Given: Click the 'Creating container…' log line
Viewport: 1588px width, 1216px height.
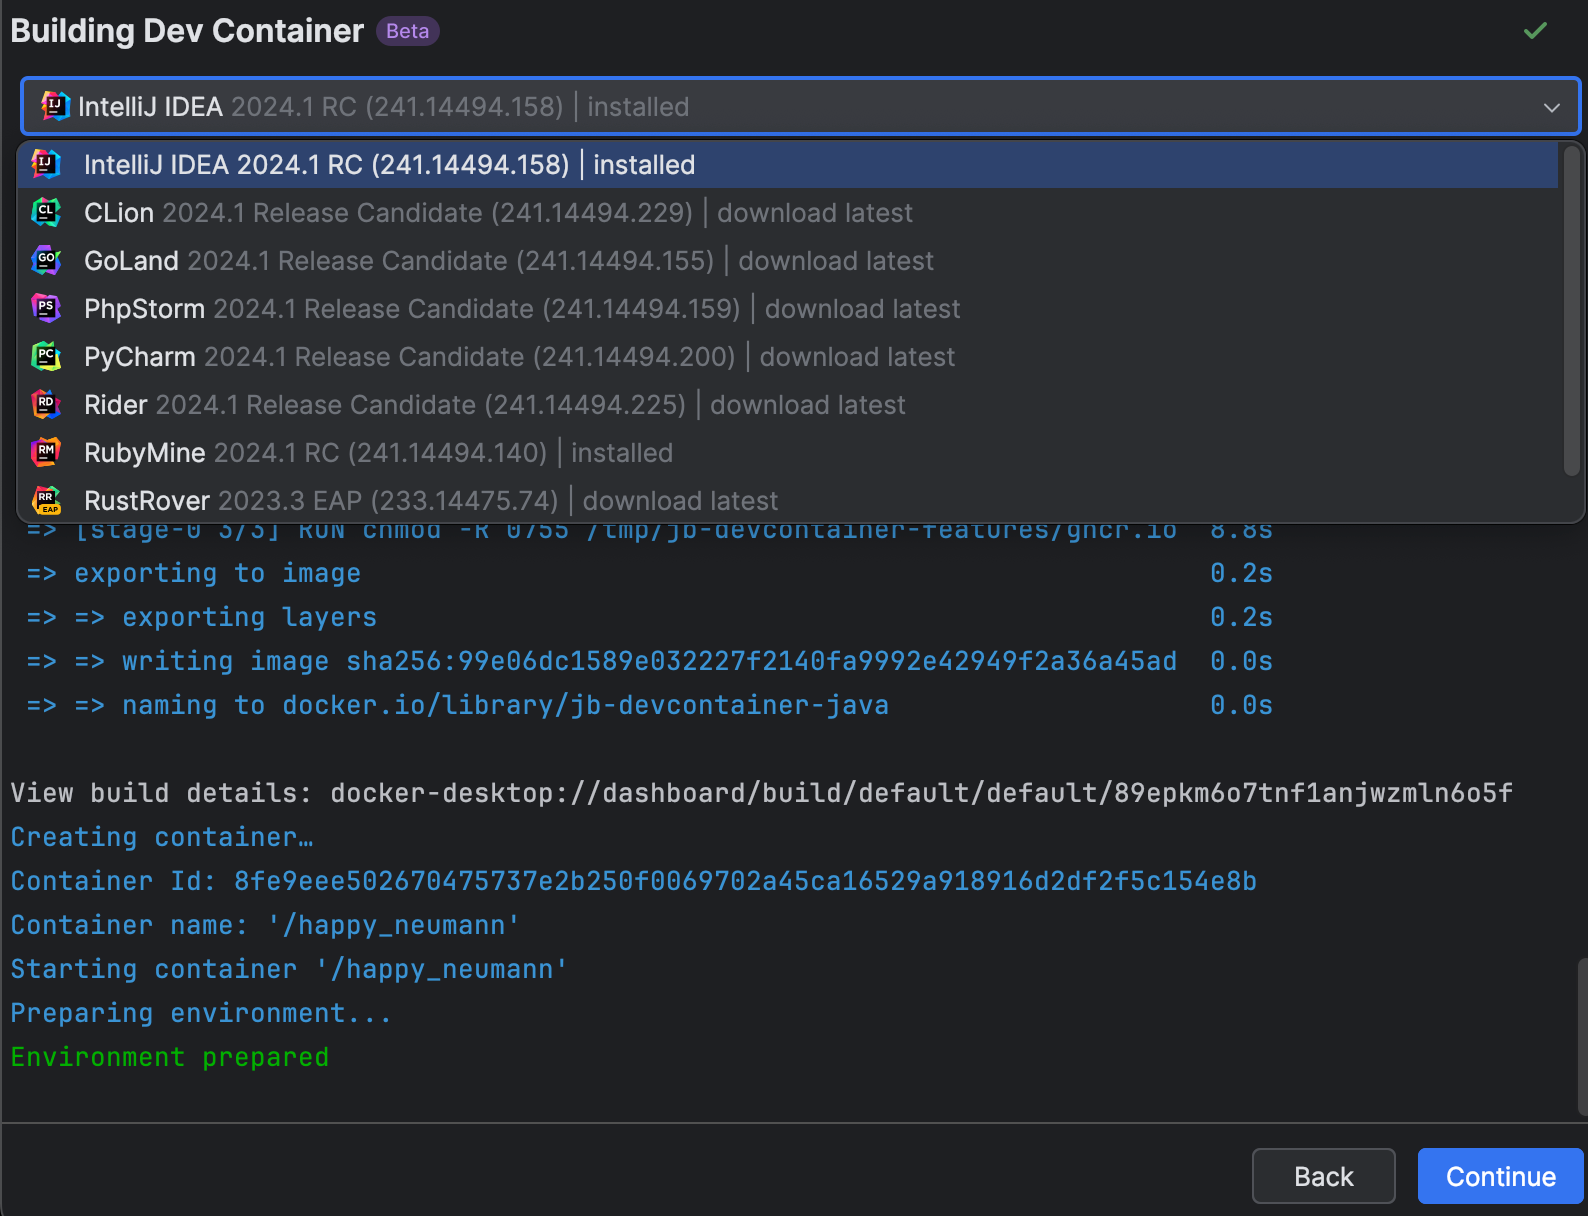Looking at the screenshot, I should coord(162,837).
